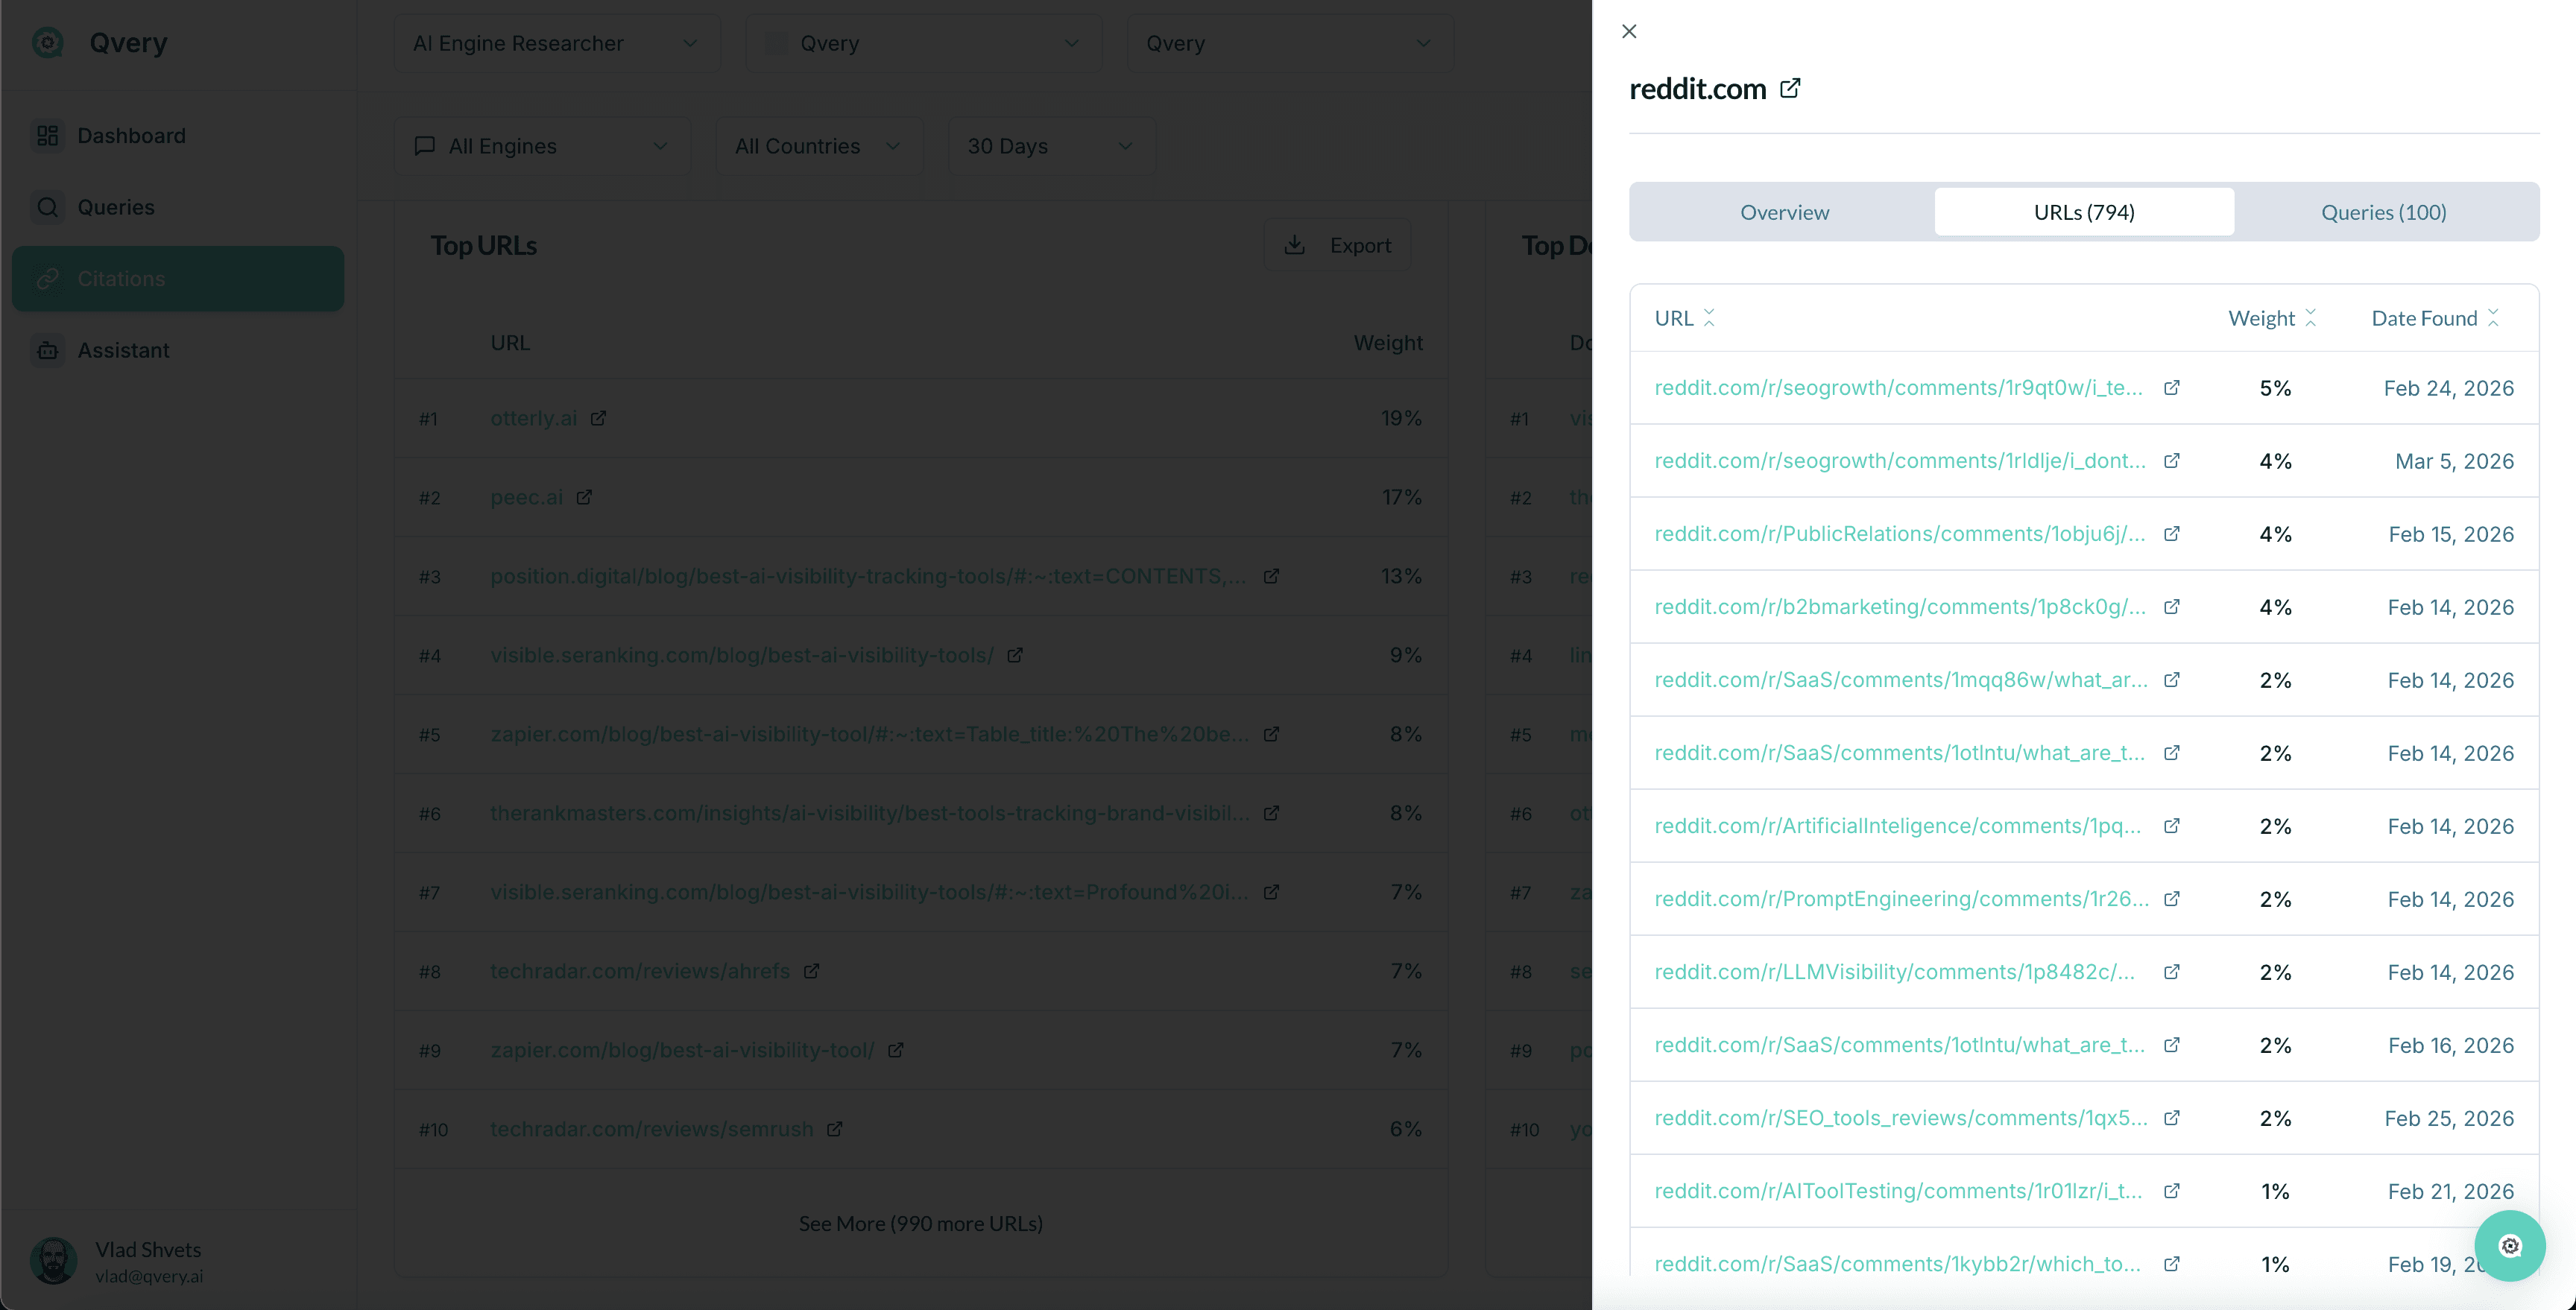Expand the All Engines dropdown
Viewport: 2576px width, 1310px height.
point(541,146)
